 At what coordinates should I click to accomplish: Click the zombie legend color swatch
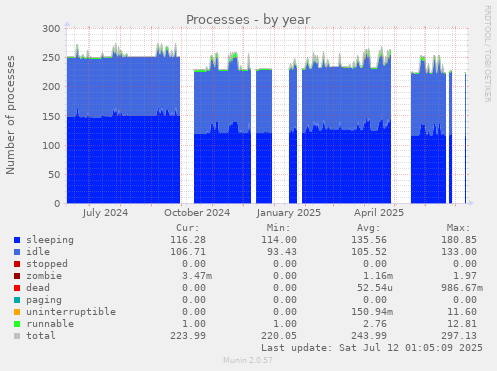17,276
